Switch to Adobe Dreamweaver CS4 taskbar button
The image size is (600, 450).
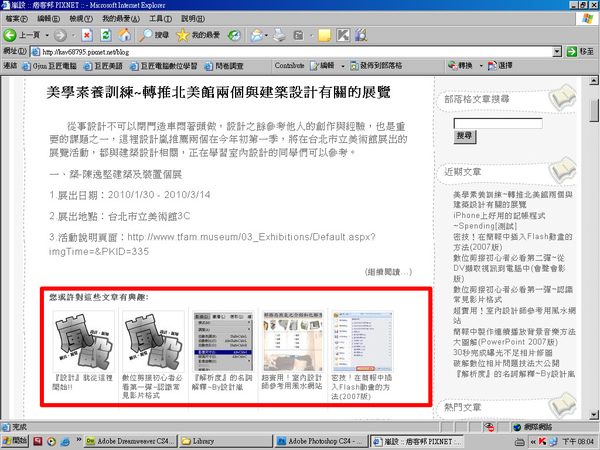tap(131, 441)
